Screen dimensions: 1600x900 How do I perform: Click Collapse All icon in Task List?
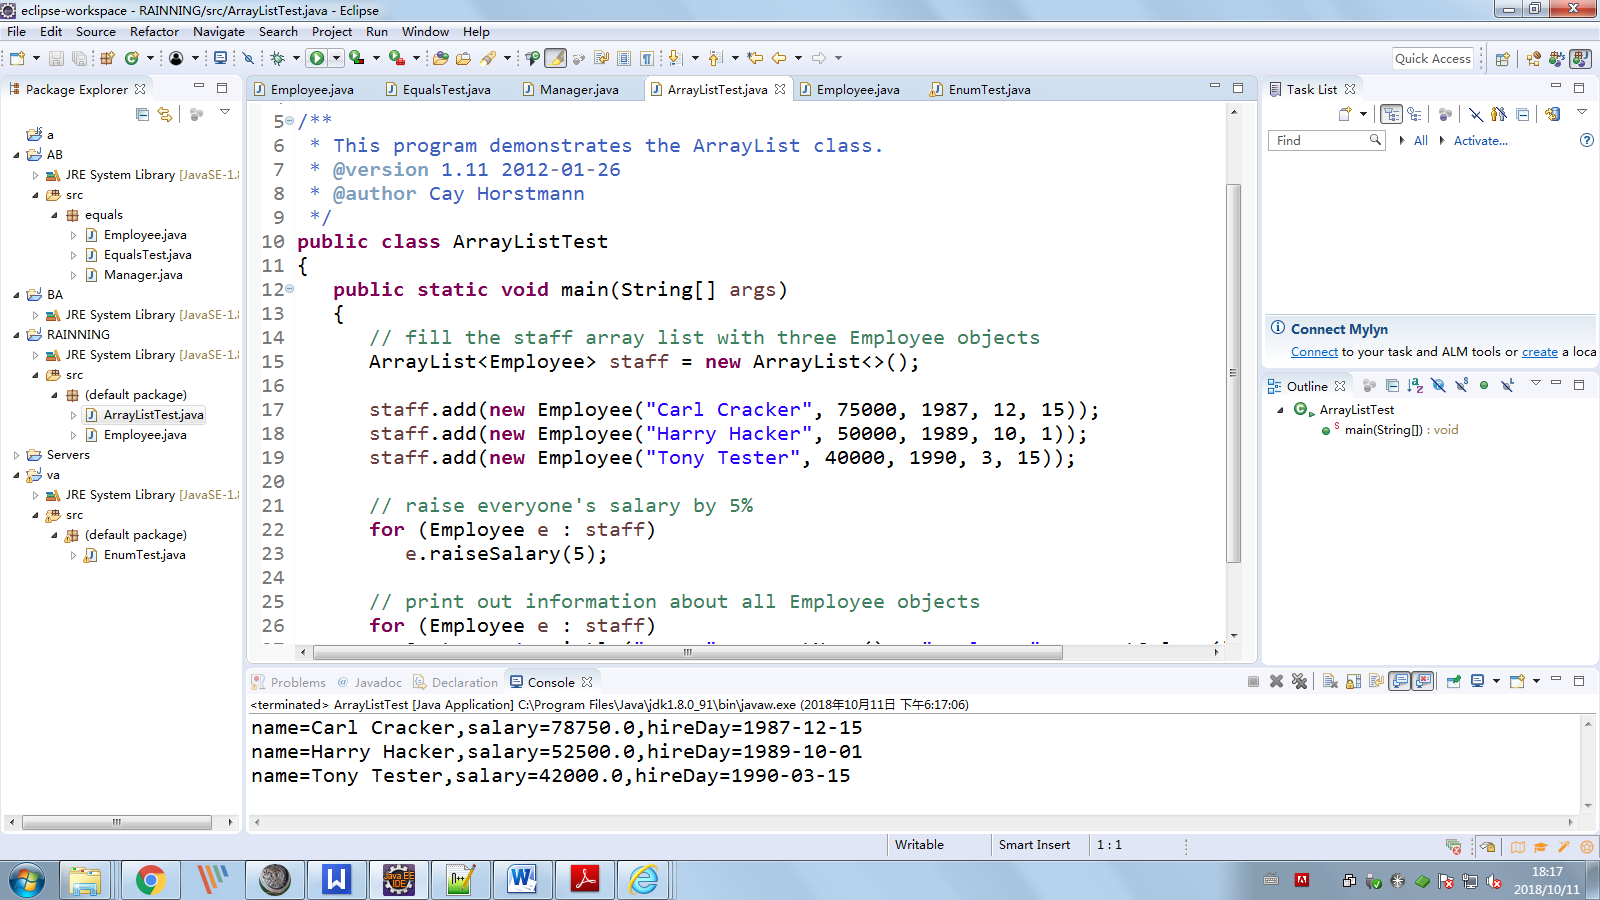point(1522,114)
